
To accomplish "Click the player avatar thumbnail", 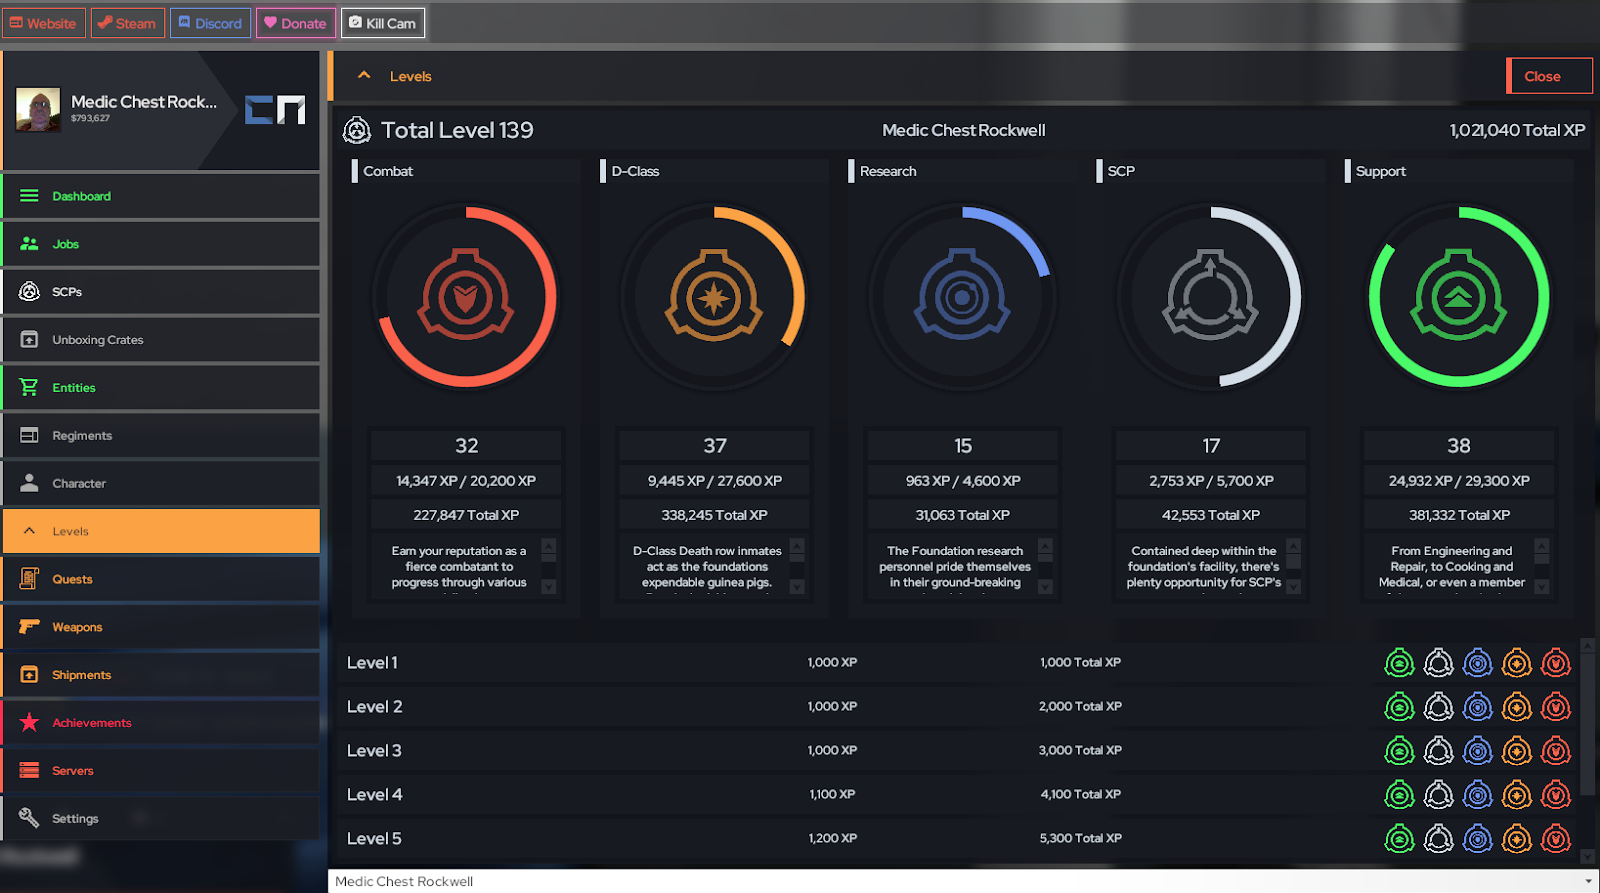I will (38, 109).
